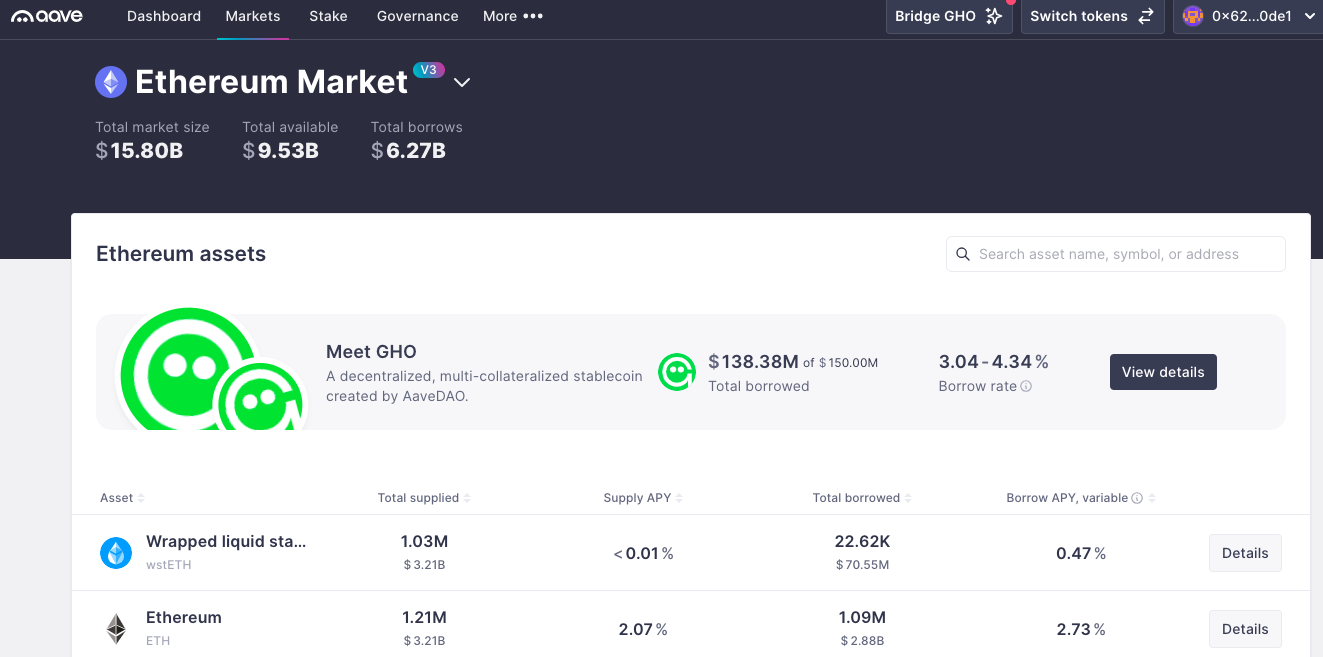Click the ETH token icon in Ethereum row
Screen dimensions: 1323x657
click(x=116, y=629)
